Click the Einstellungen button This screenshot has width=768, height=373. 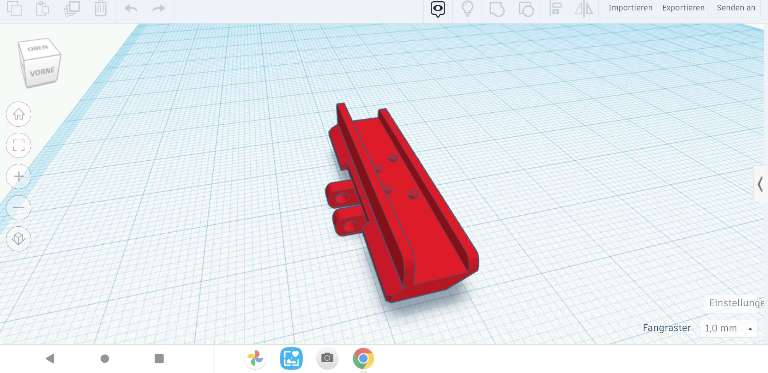tap(737, 303)
